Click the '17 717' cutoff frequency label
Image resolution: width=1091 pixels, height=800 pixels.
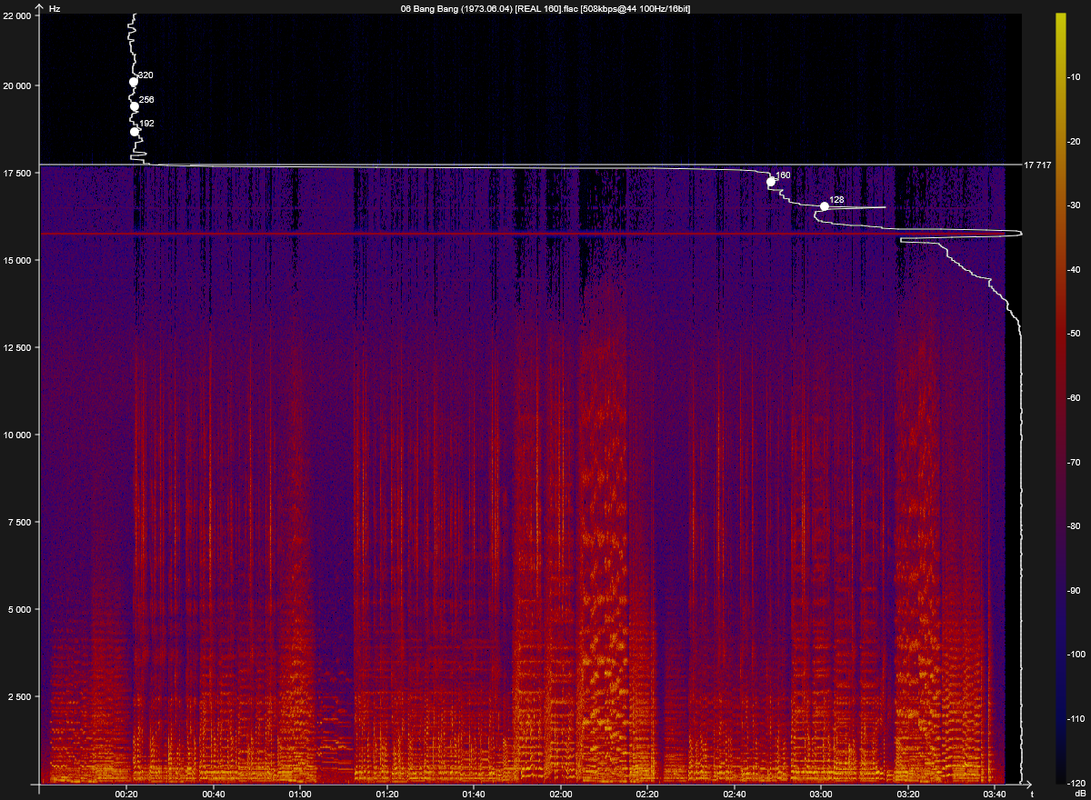coord(1037,165)
